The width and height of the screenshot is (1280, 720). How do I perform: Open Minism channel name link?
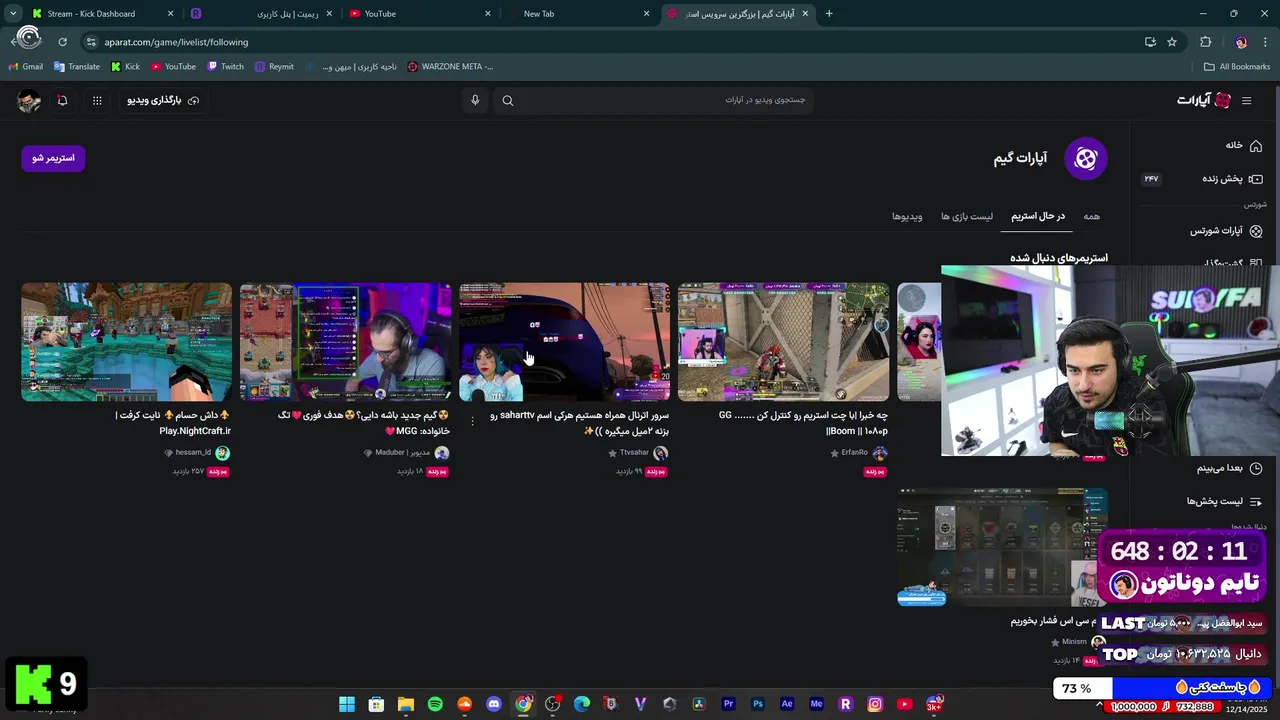point(1074,642)
